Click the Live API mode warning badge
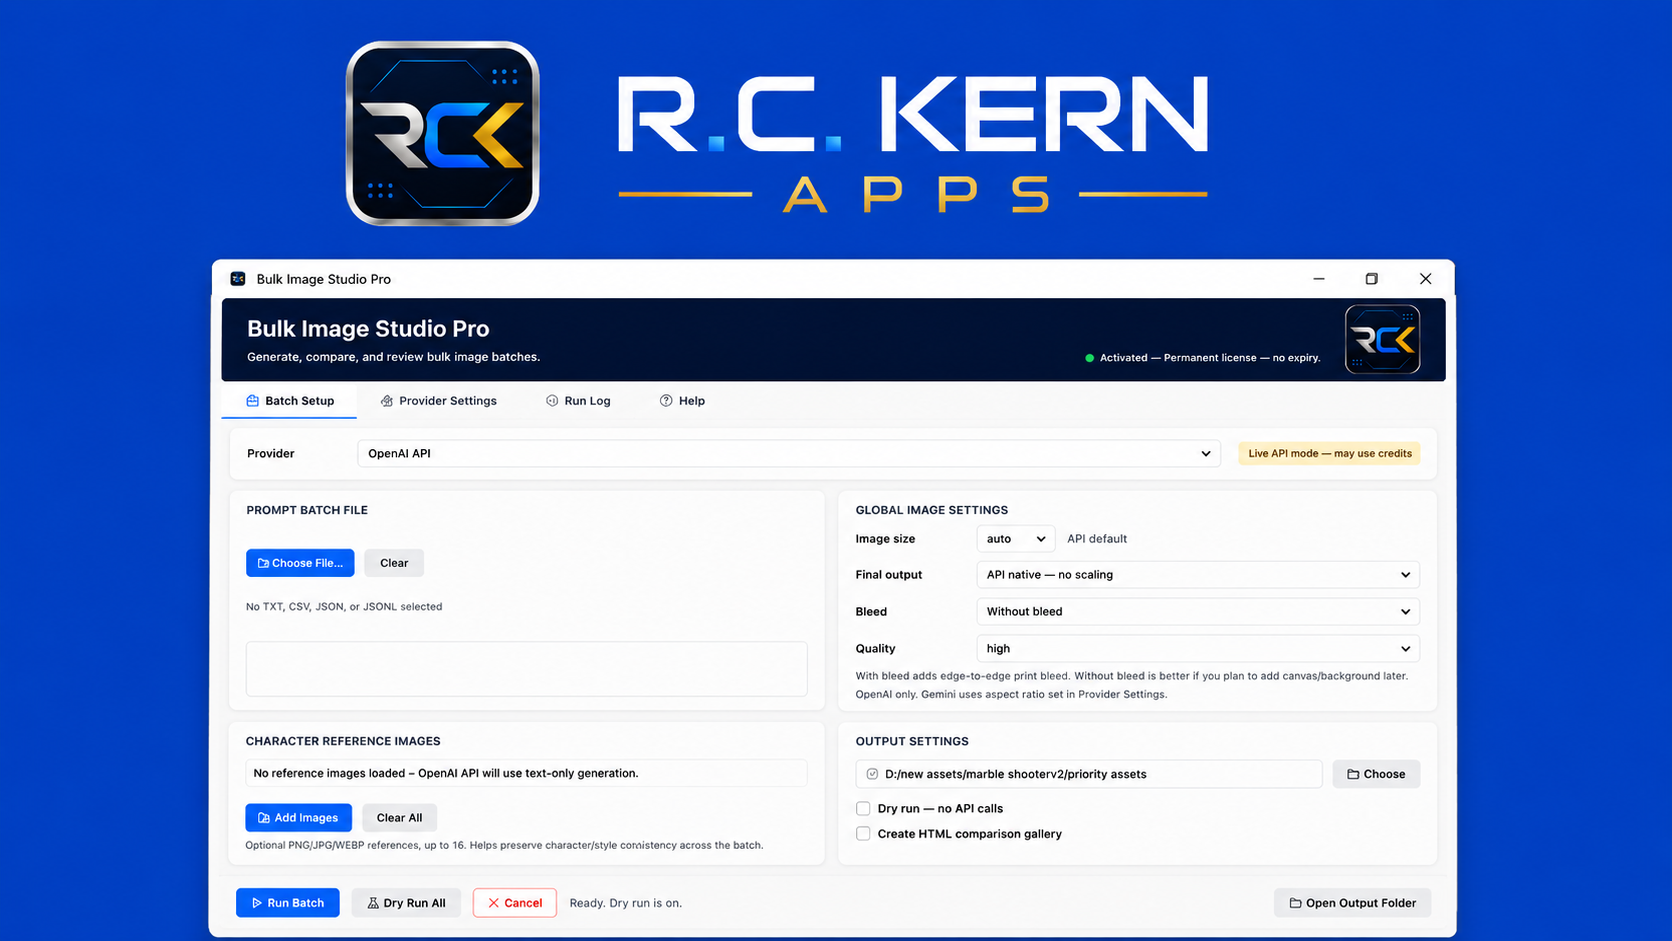The height and width of the screenshot is (941, 1672). (1329, 453)
